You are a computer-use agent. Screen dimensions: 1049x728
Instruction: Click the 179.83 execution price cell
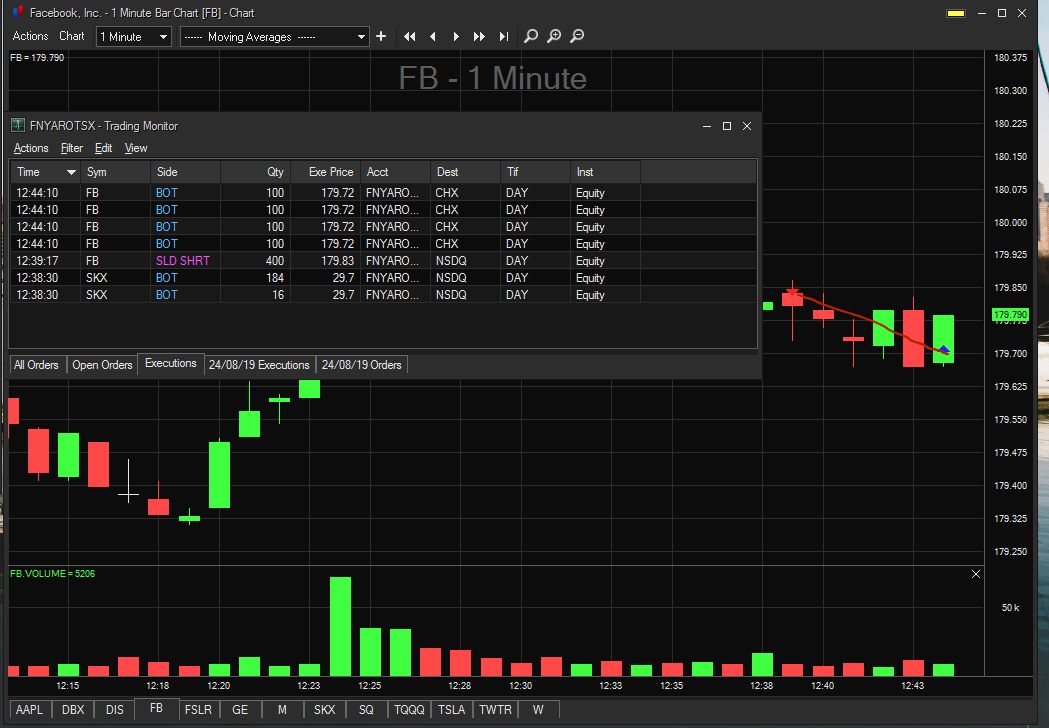(x=326, y=261)
